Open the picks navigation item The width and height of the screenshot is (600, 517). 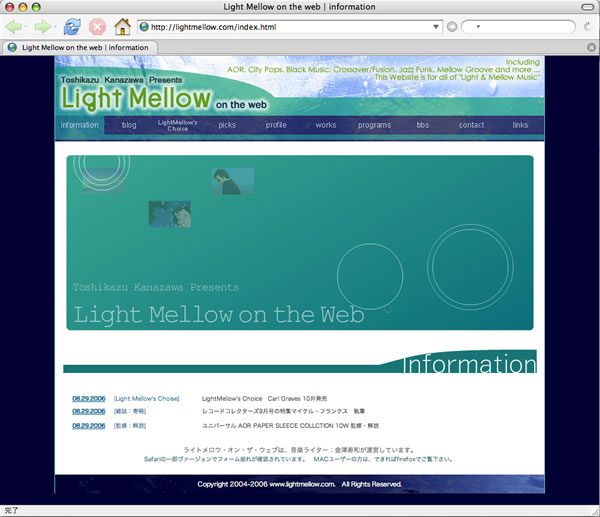[227, 126]
